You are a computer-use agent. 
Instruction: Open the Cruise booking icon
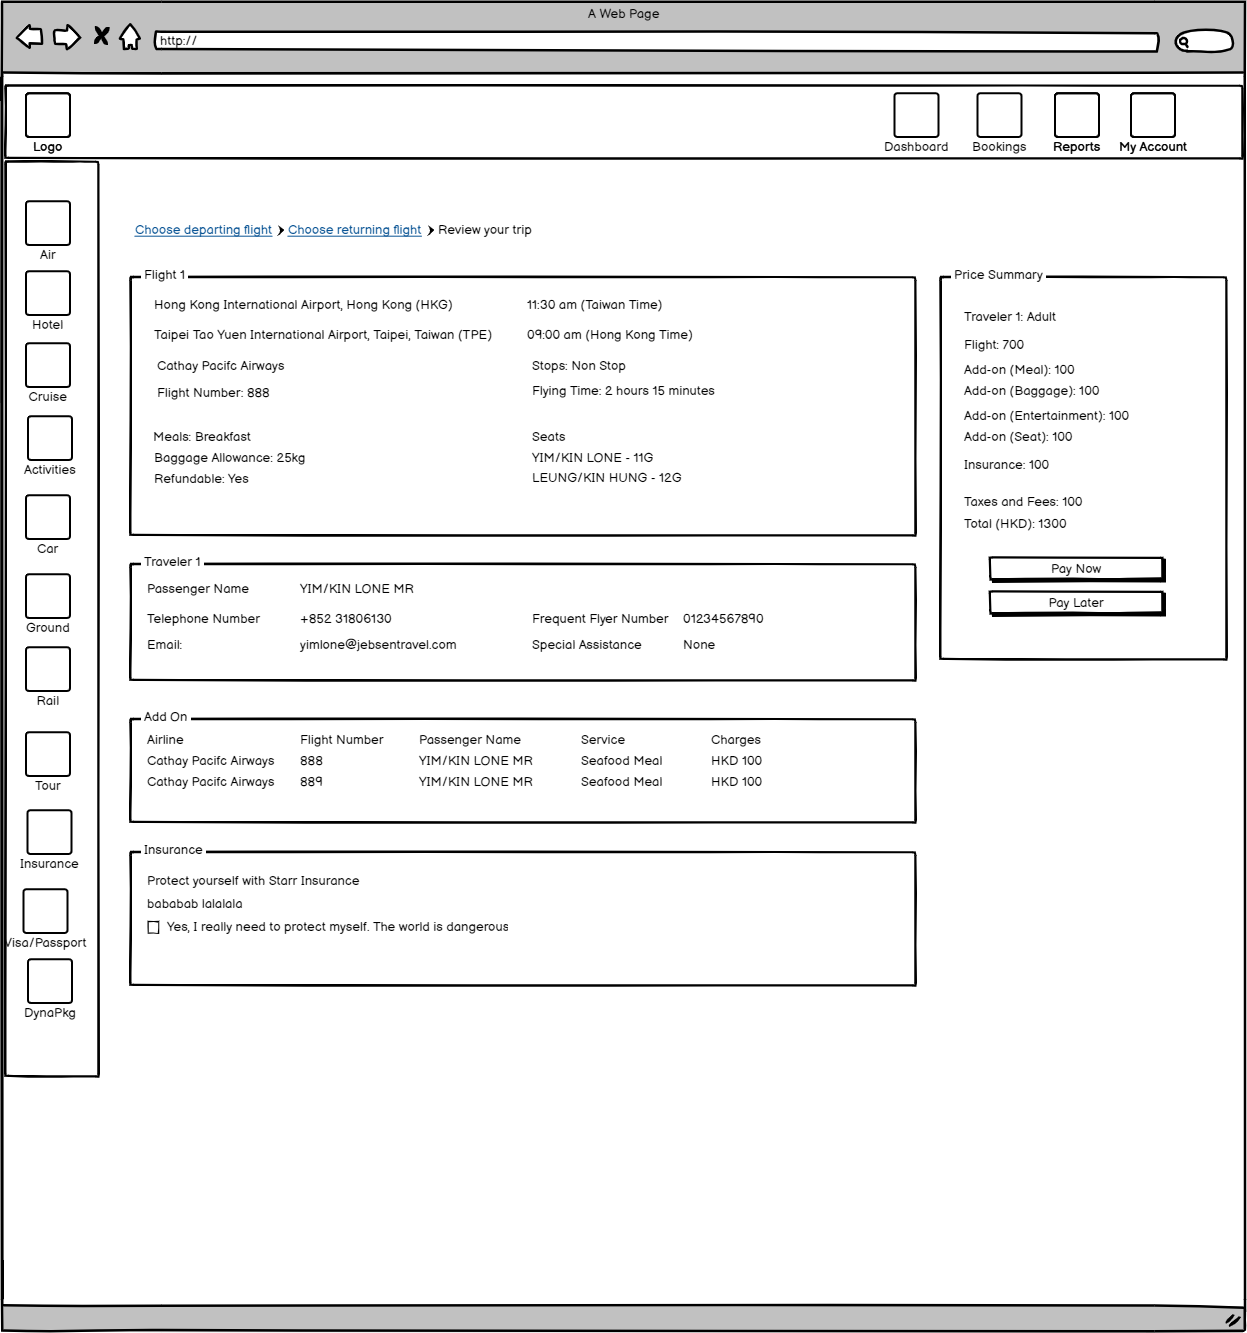(48, 365)
